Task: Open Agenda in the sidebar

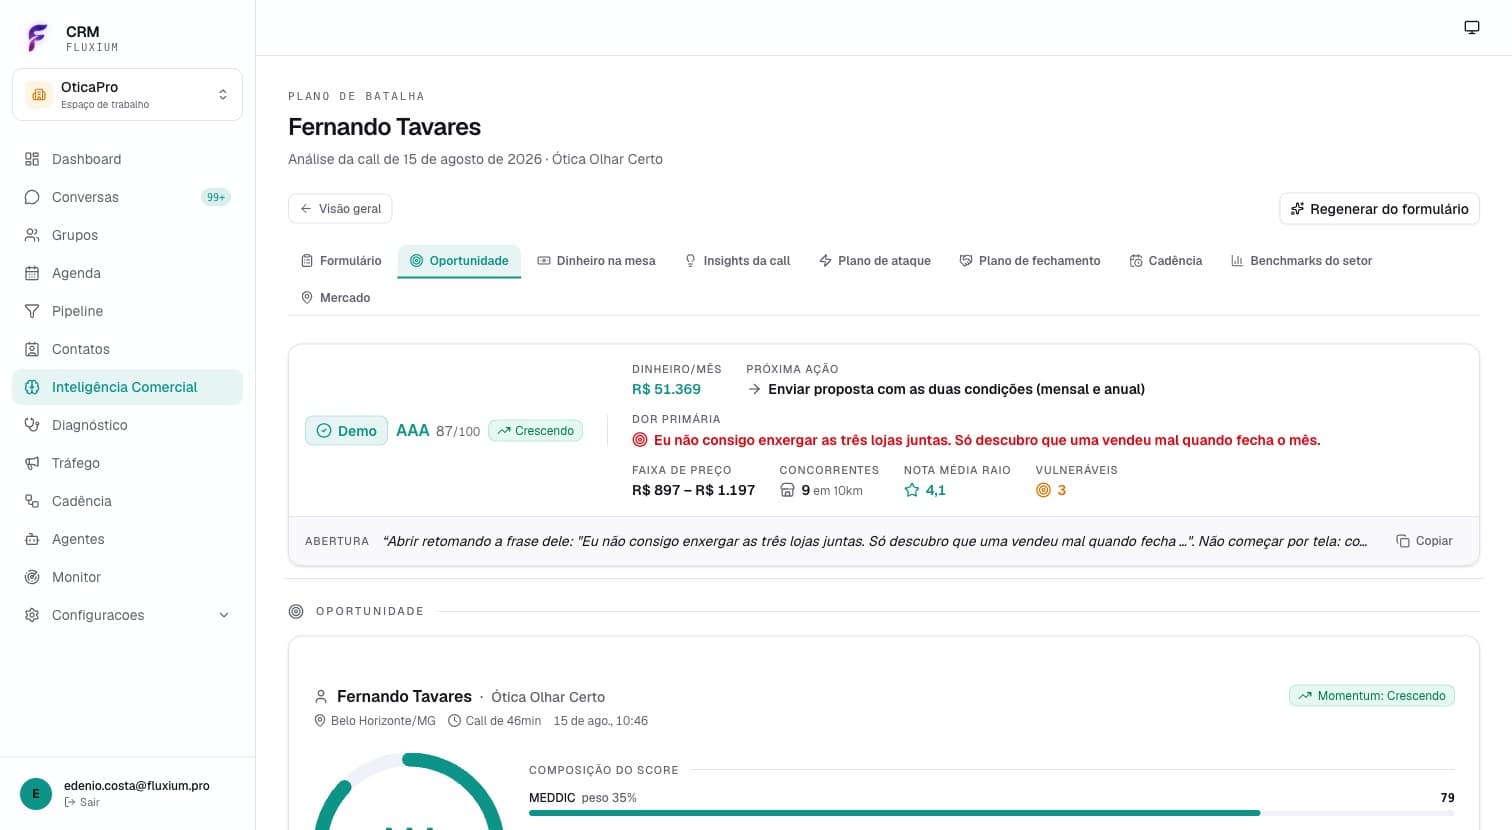Action: 127,273
